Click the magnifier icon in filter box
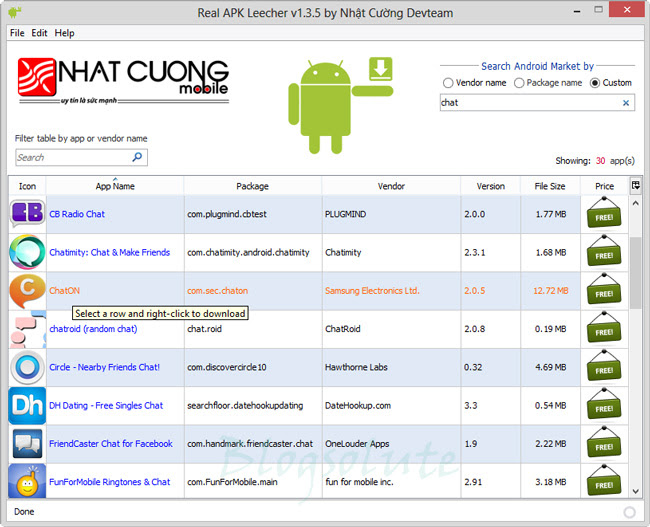Screen dimensions: 650x527 click(137, 157)
